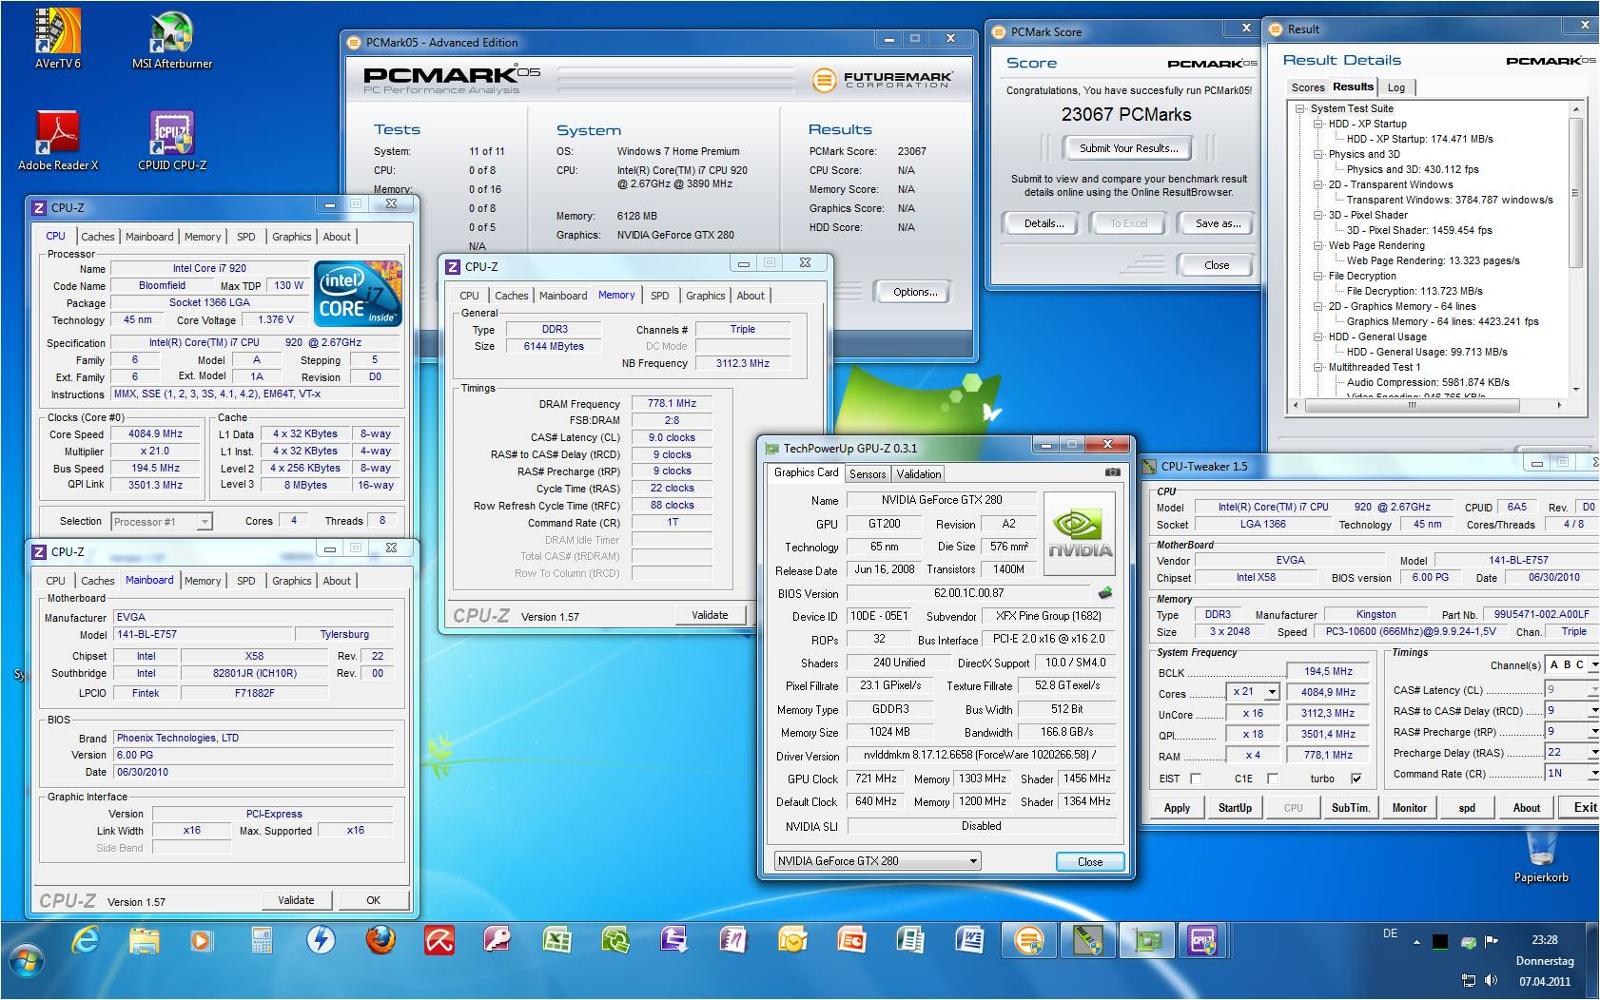Open the Command Rate (CR) dropdown in CPU-Tweaker

pyautogui.click(x=1593, y=773)
